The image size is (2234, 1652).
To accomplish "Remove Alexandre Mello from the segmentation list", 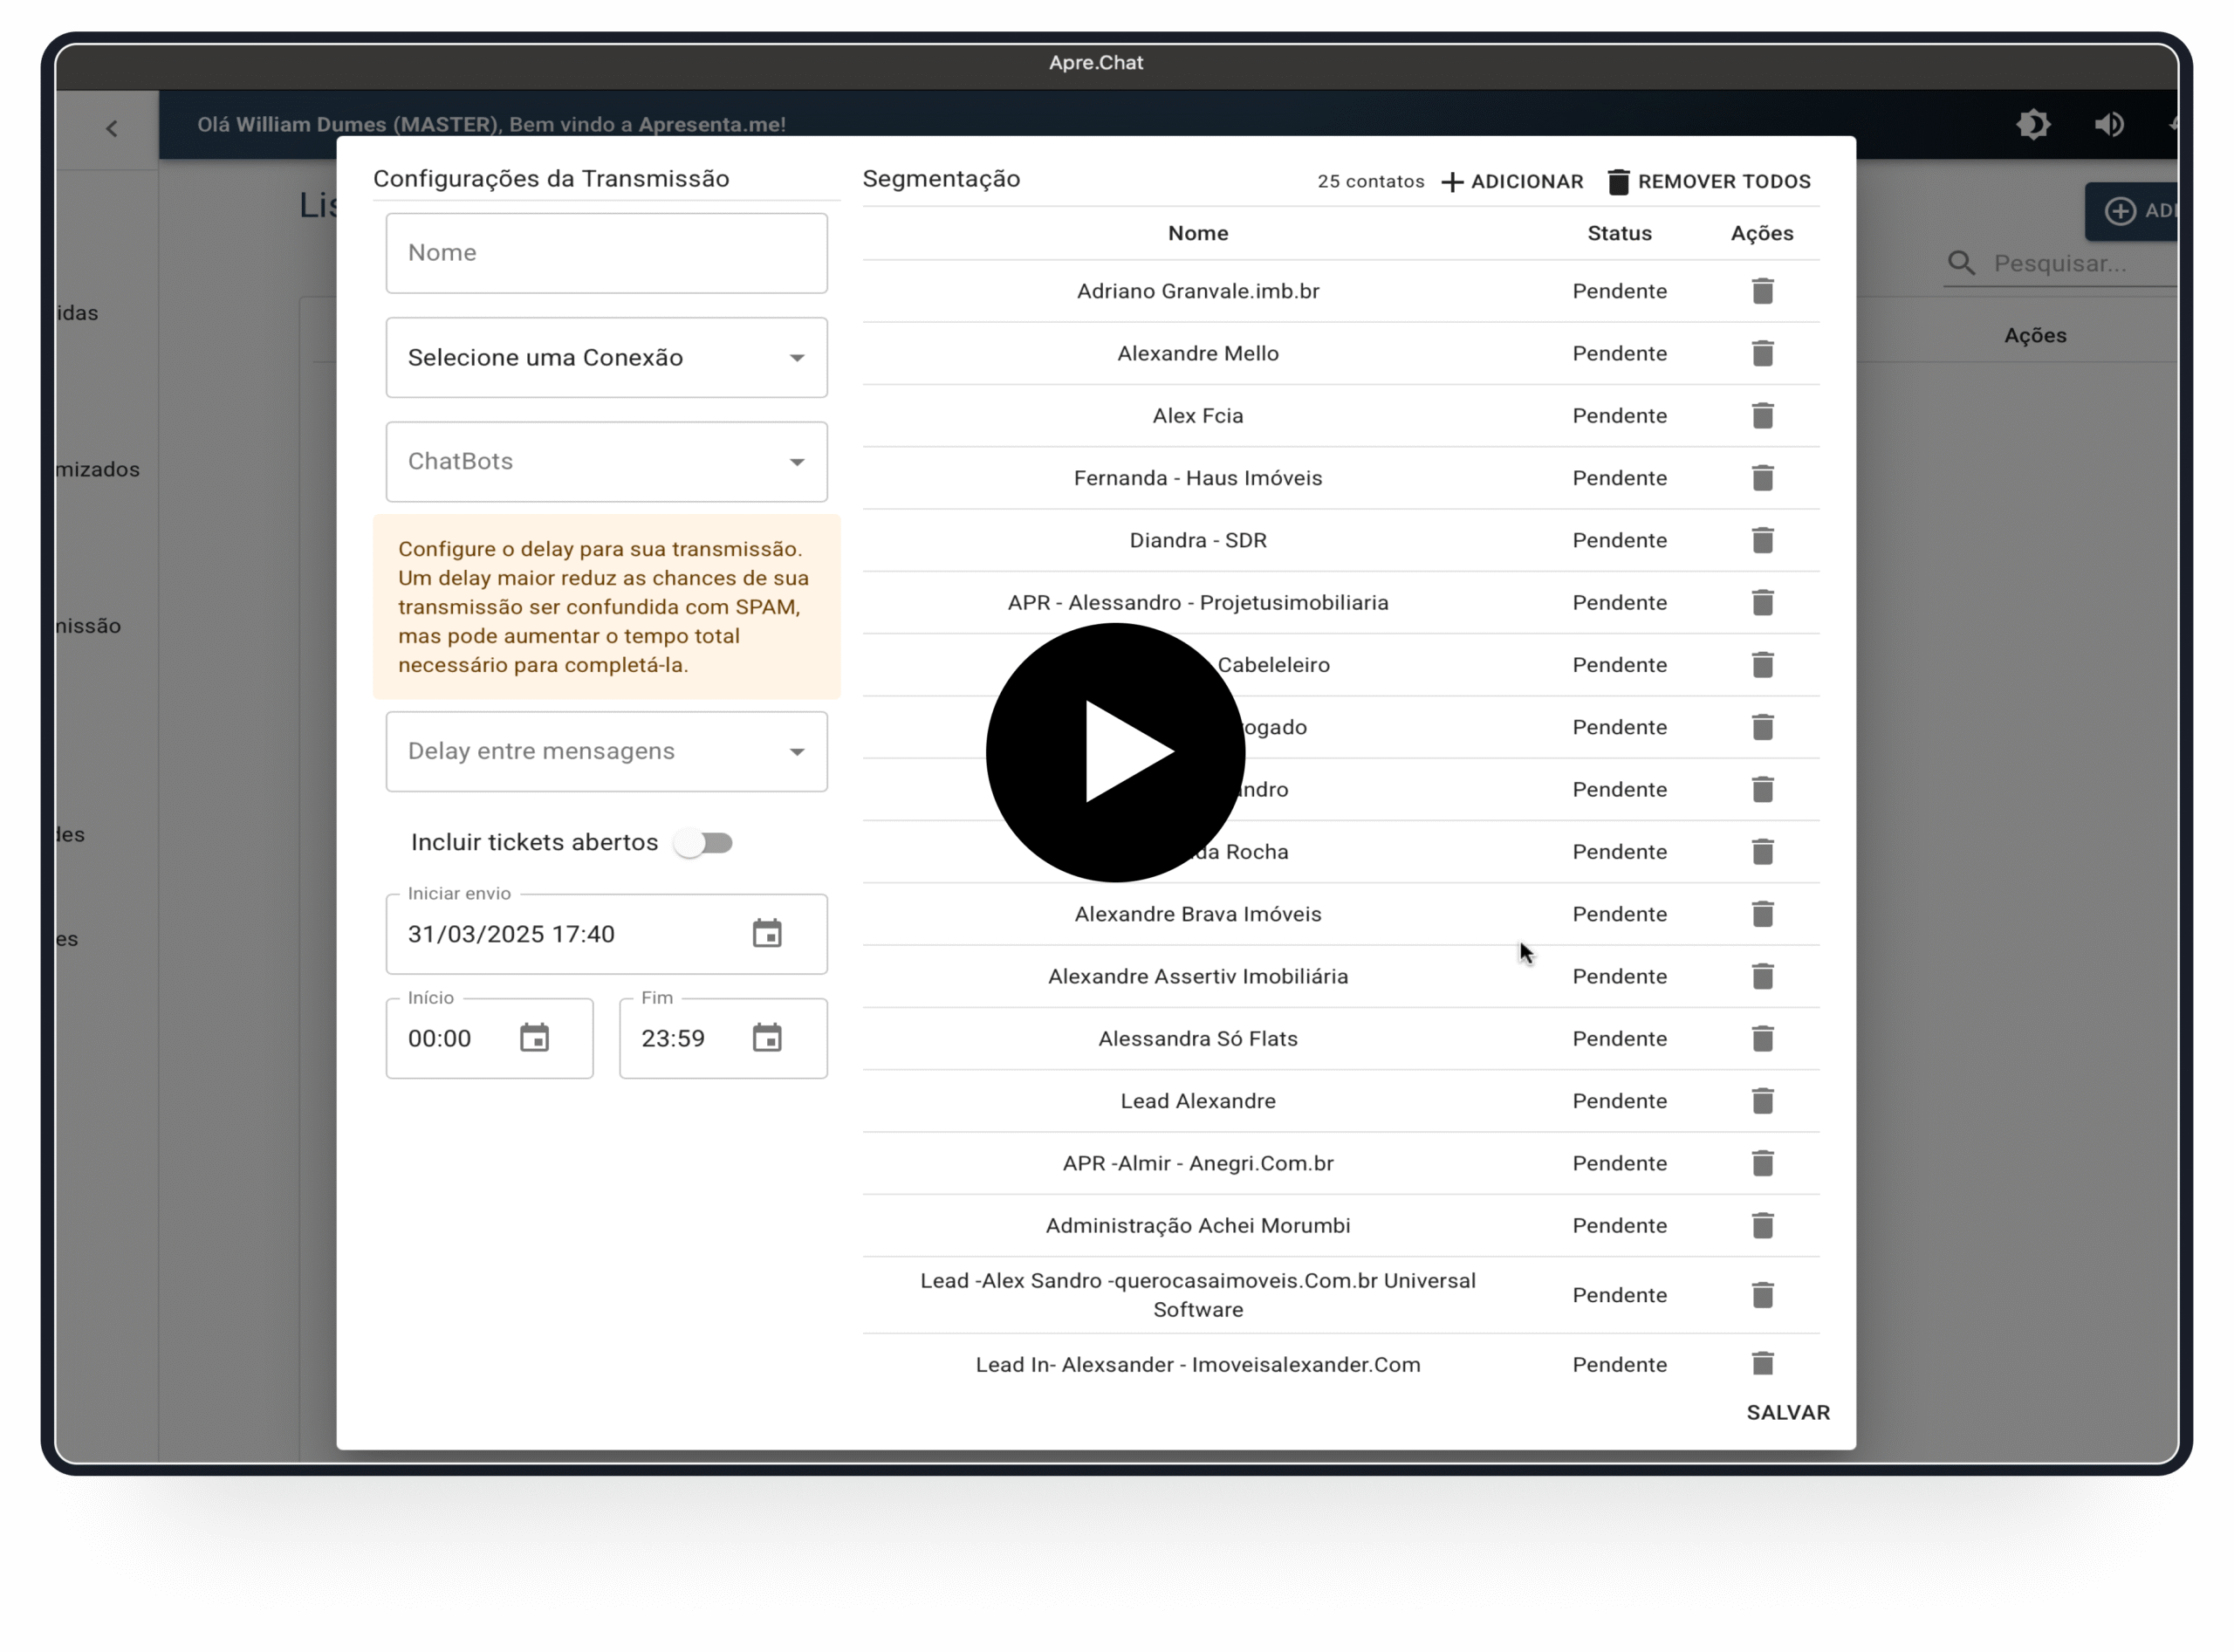I will pos(1763,353).
